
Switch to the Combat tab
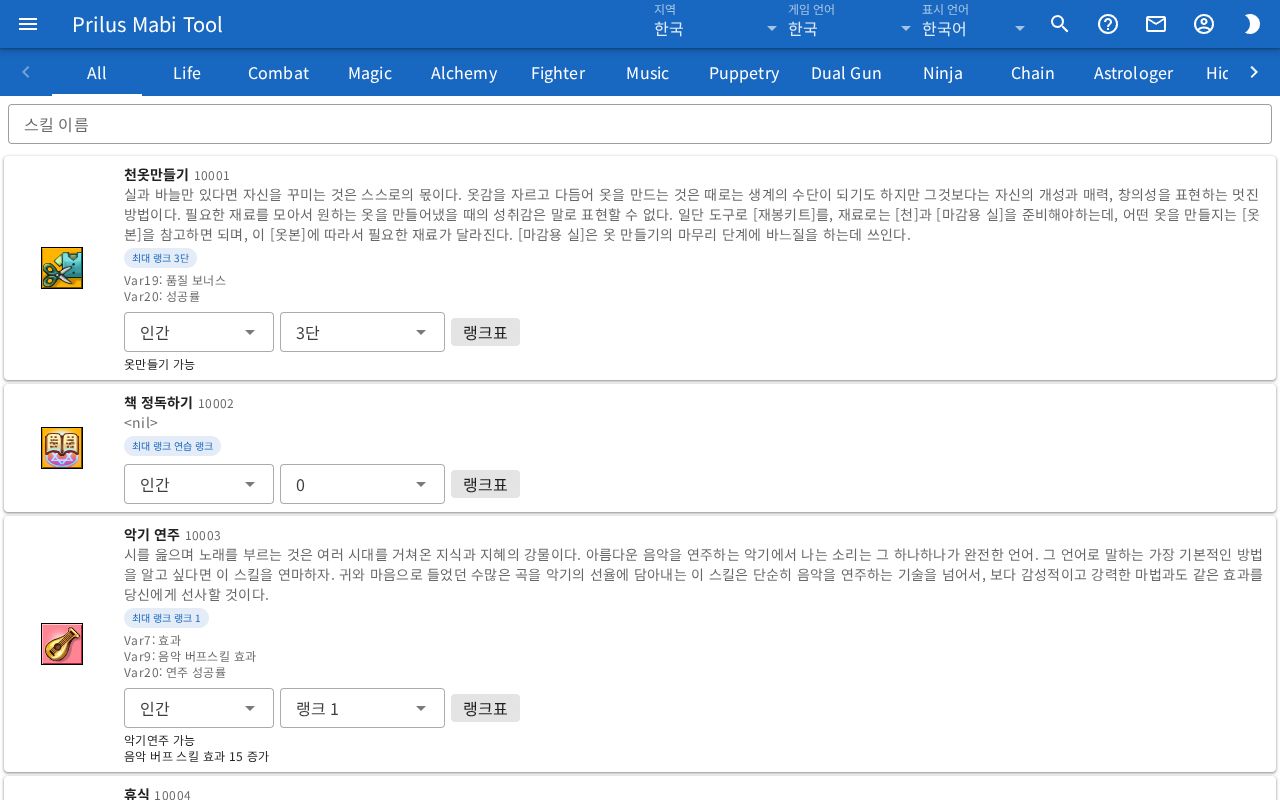pyautogui.click(x=278, y=72)
